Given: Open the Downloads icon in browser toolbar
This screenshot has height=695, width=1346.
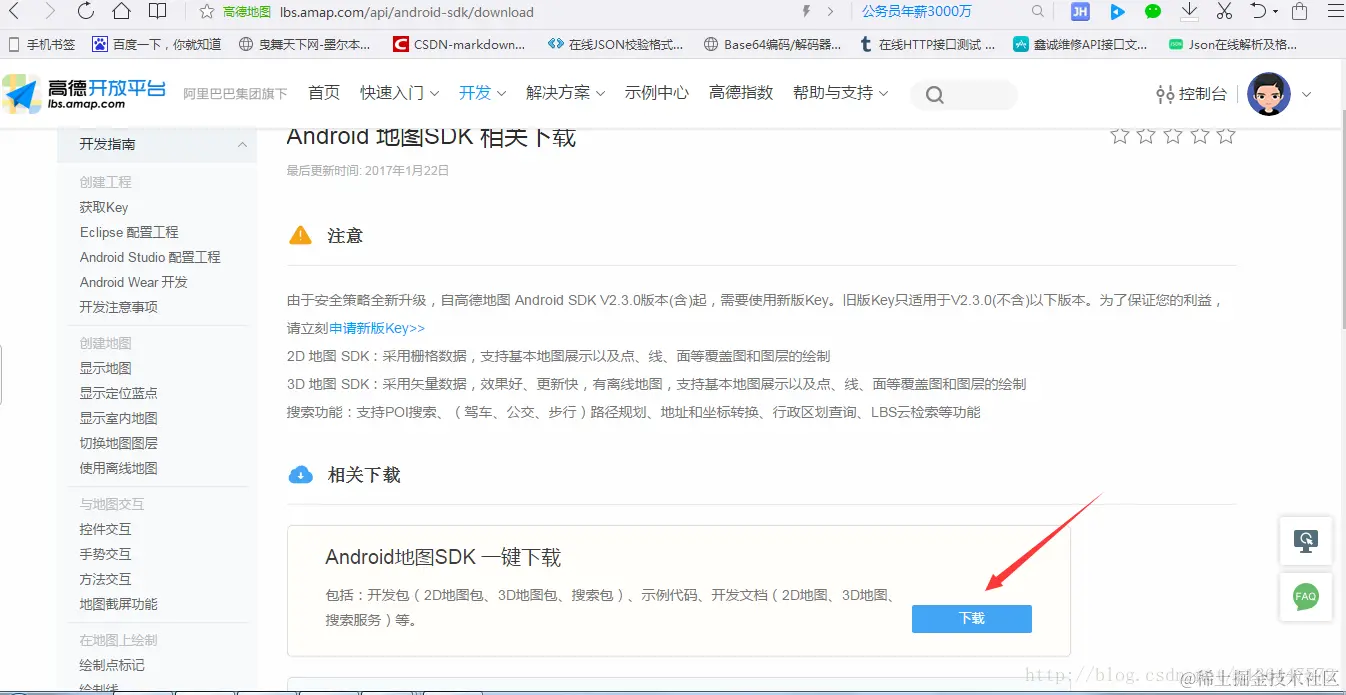Looking at the screenshot, I should point(1189,12).
